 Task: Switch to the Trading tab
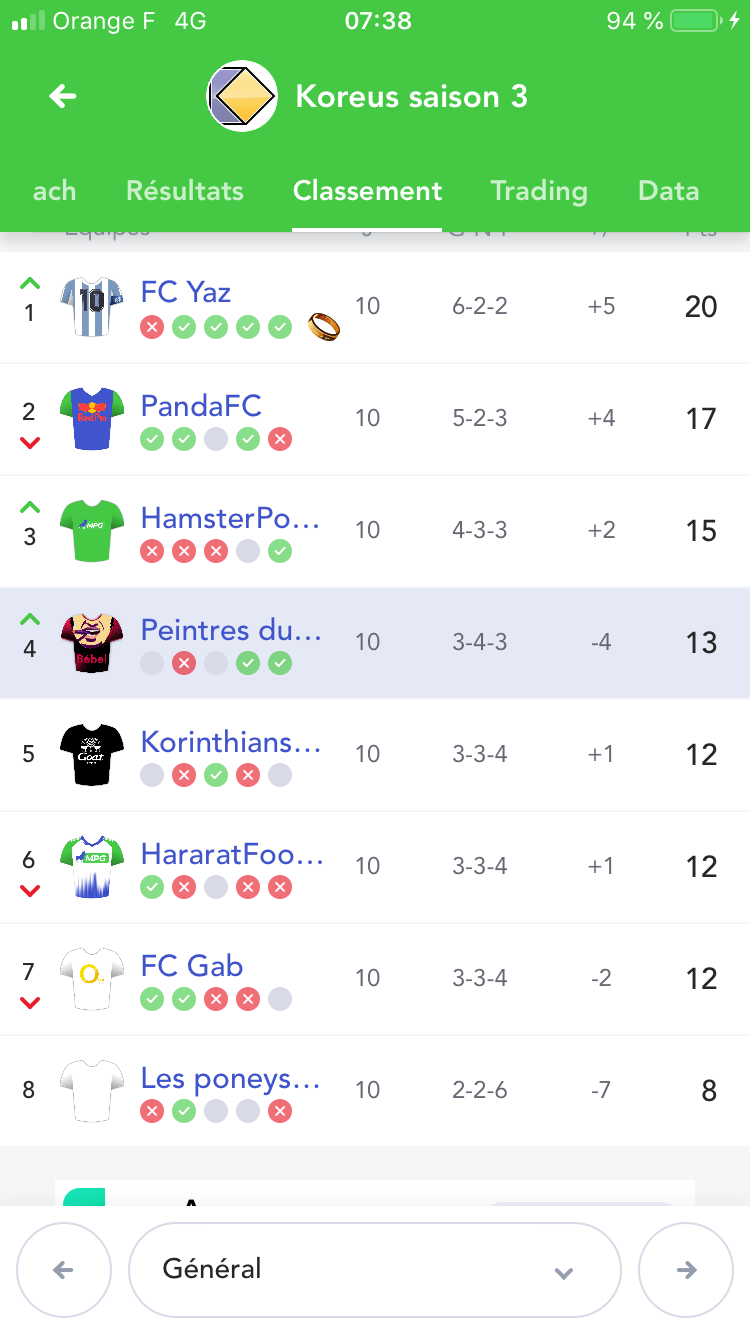click(538, 191)
